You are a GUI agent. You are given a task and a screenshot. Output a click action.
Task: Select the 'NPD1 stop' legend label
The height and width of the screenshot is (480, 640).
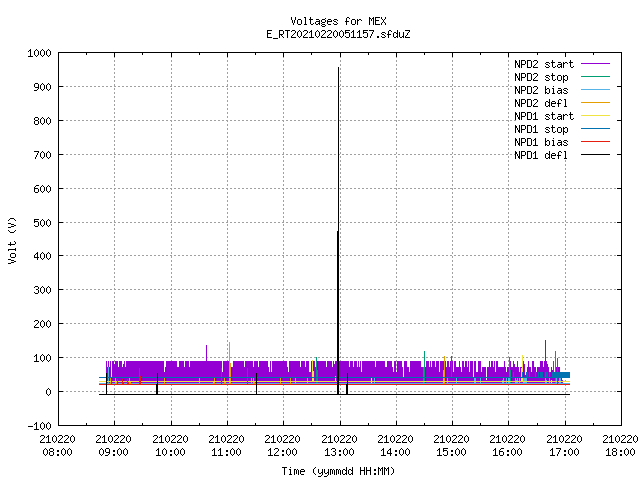click(x=541, y=129)
